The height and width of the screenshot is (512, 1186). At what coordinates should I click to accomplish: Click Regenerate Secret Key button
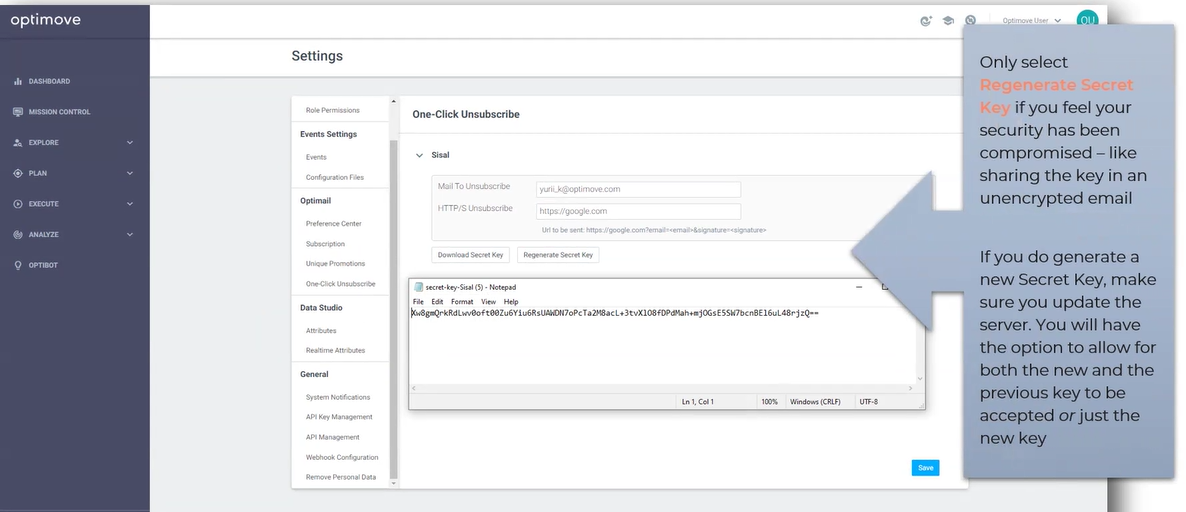[x=558, y=255]
